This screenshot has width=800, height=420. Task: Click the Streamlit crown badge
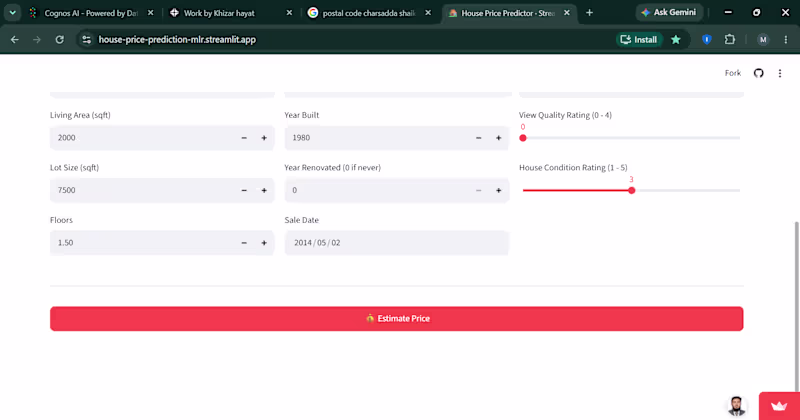tap(779, 406)
